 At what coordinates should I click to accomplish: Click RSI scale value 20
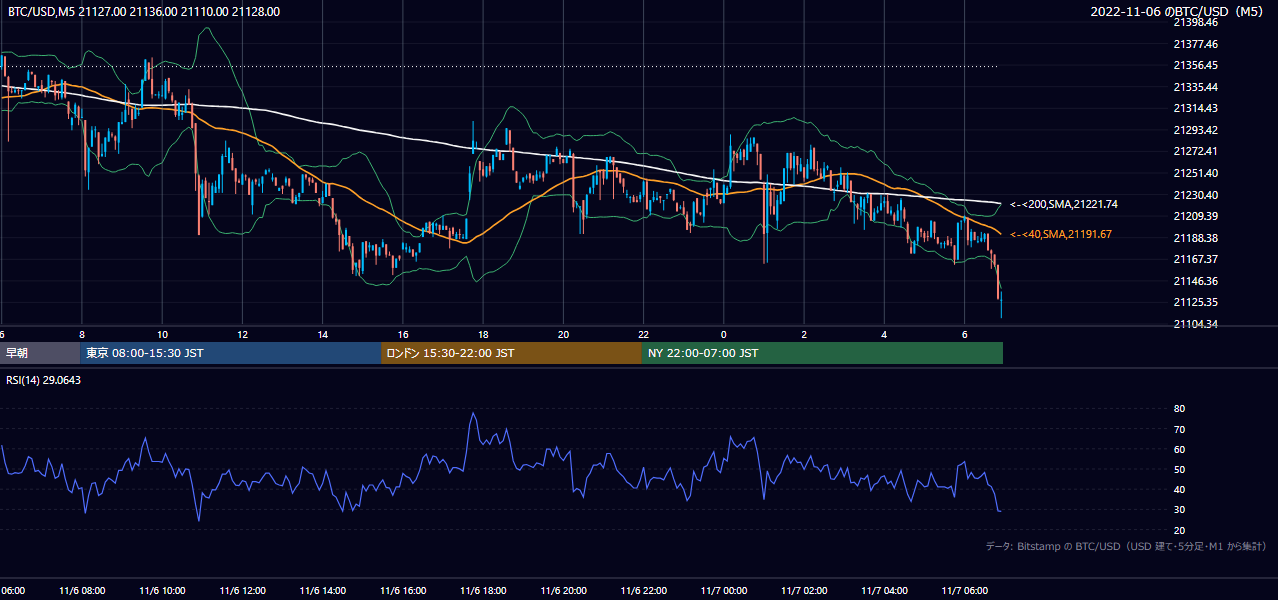(1179, 530)
